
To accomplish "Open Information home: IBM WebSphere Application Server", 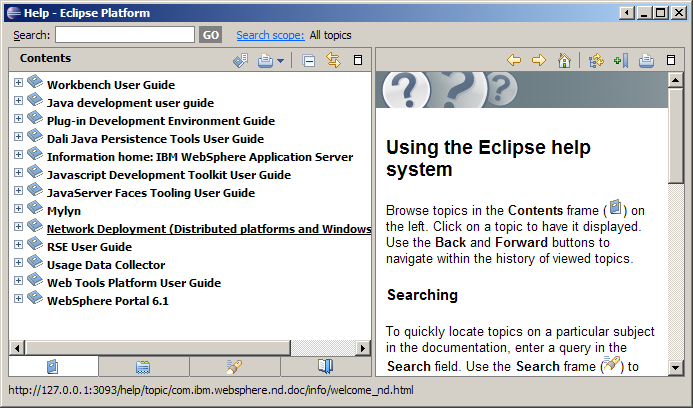I will click(x=200, y=157).
